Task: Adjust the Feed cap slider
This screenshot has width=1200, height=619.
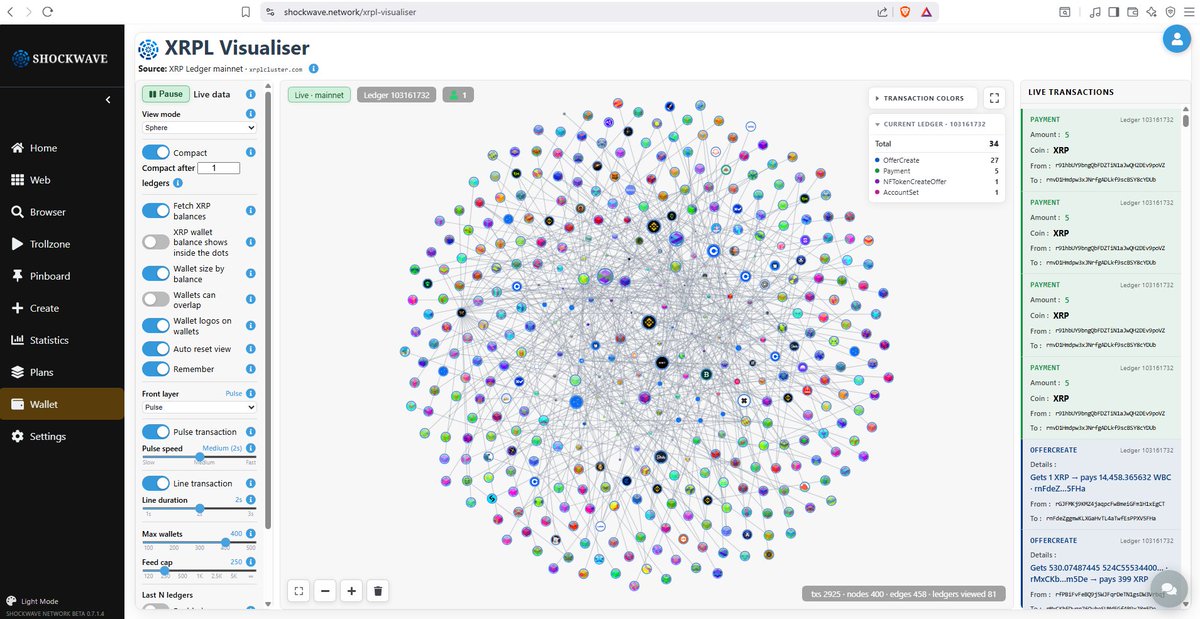Action: [199, 570]
